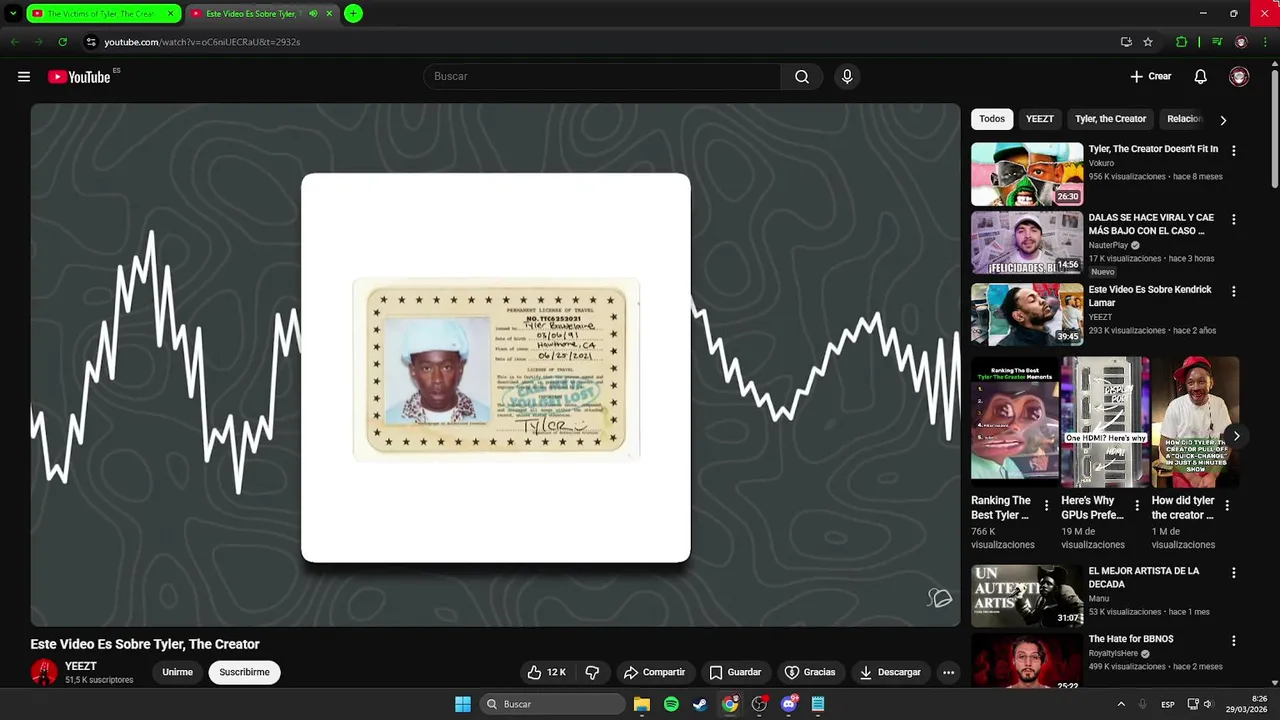Image resolution: width=1280 pixels, height=720 pixels.
Task: Open more video actions ellipsis
Action: click(x=948, y=672)
